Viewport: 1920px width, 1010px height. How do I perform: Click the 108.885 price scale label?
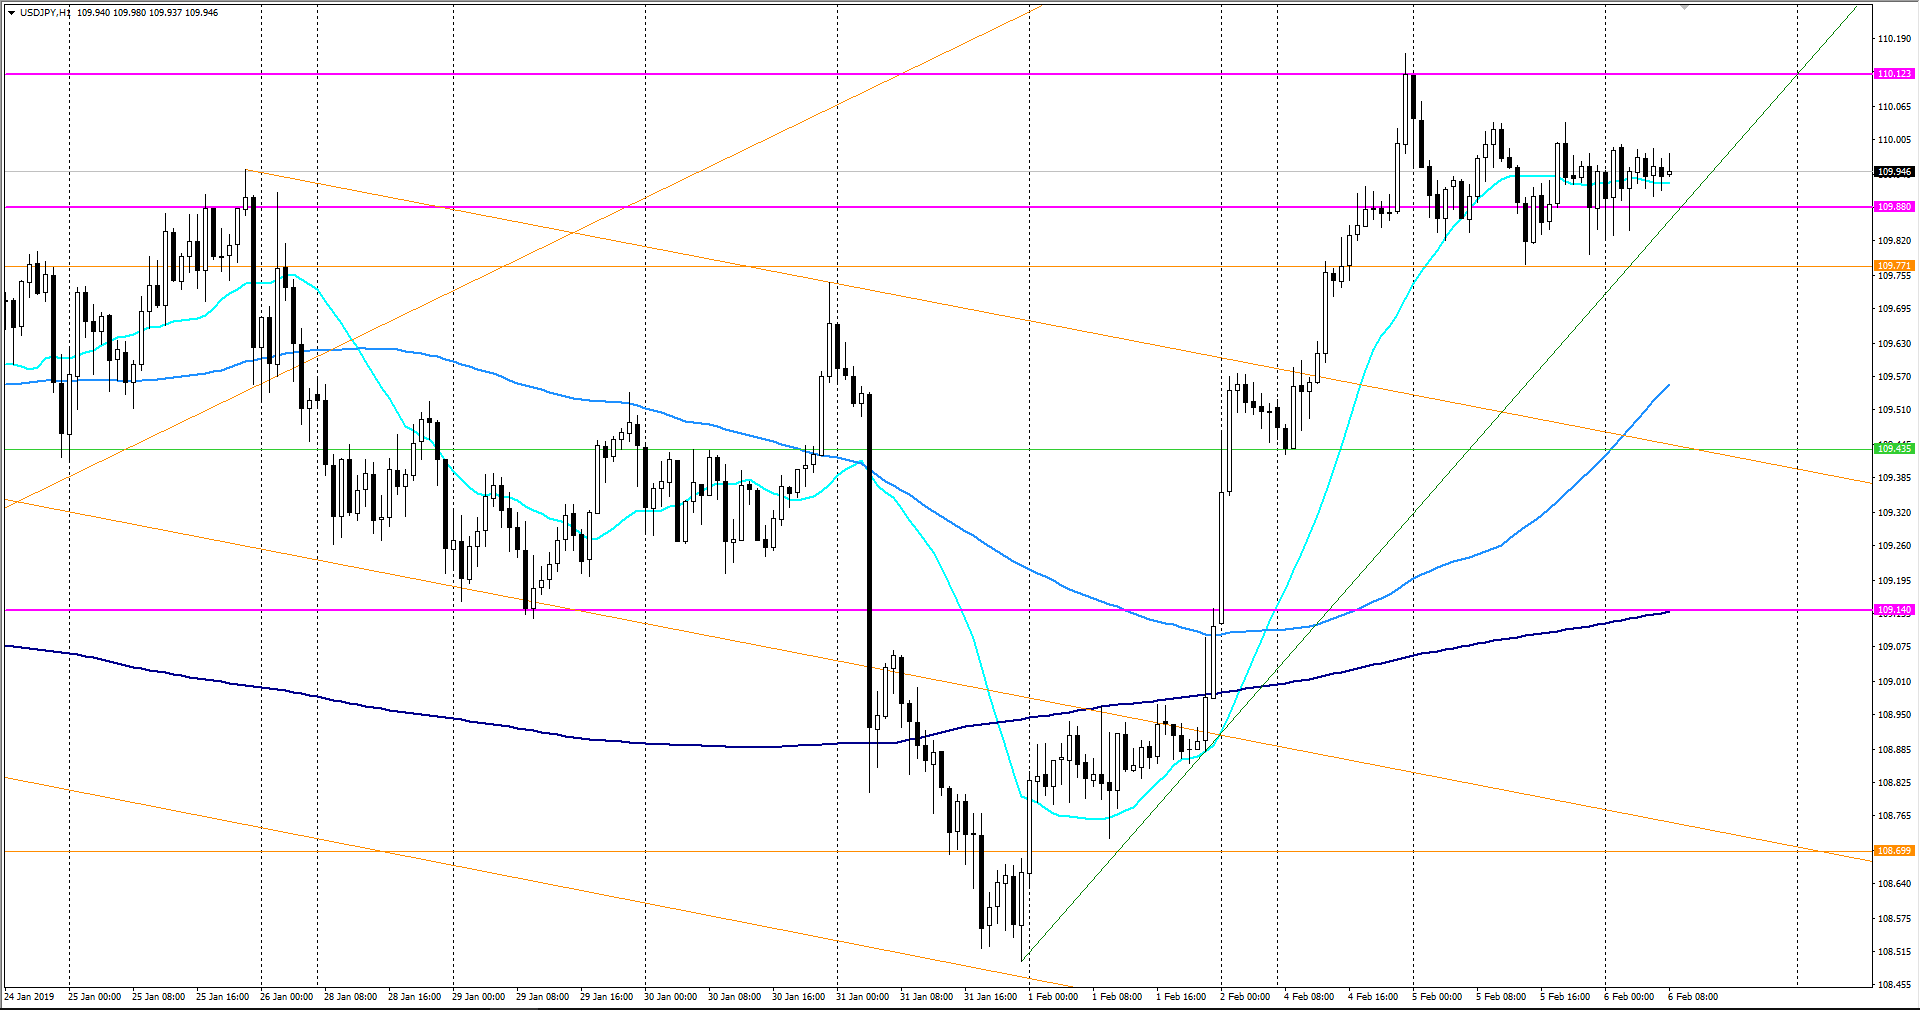click(1894, 750)
